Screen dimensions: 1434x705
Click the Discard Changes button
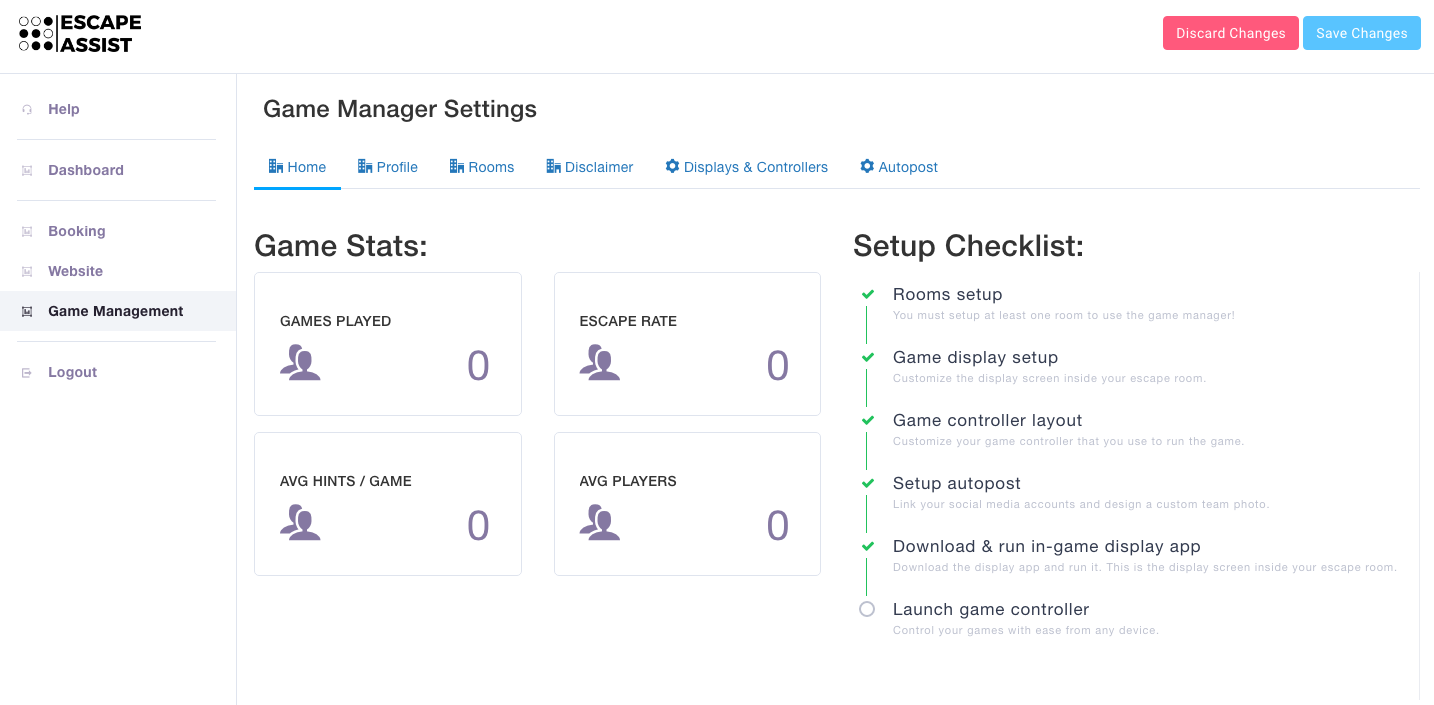1230,33
